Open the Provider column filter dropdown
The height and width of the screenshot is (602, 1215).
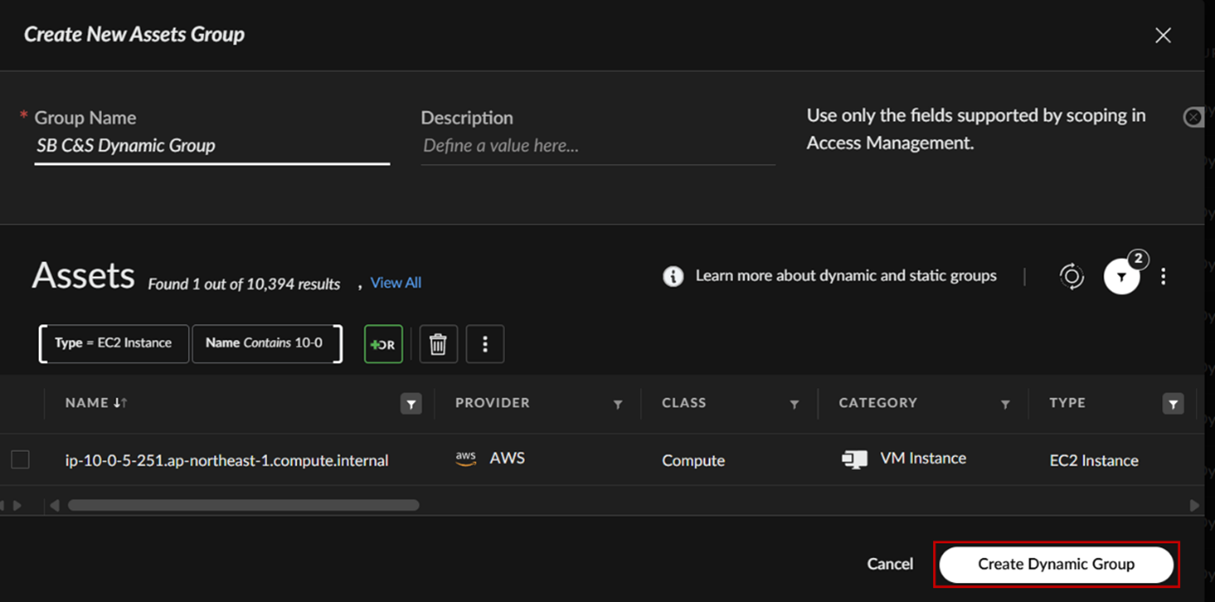(617, 404)
